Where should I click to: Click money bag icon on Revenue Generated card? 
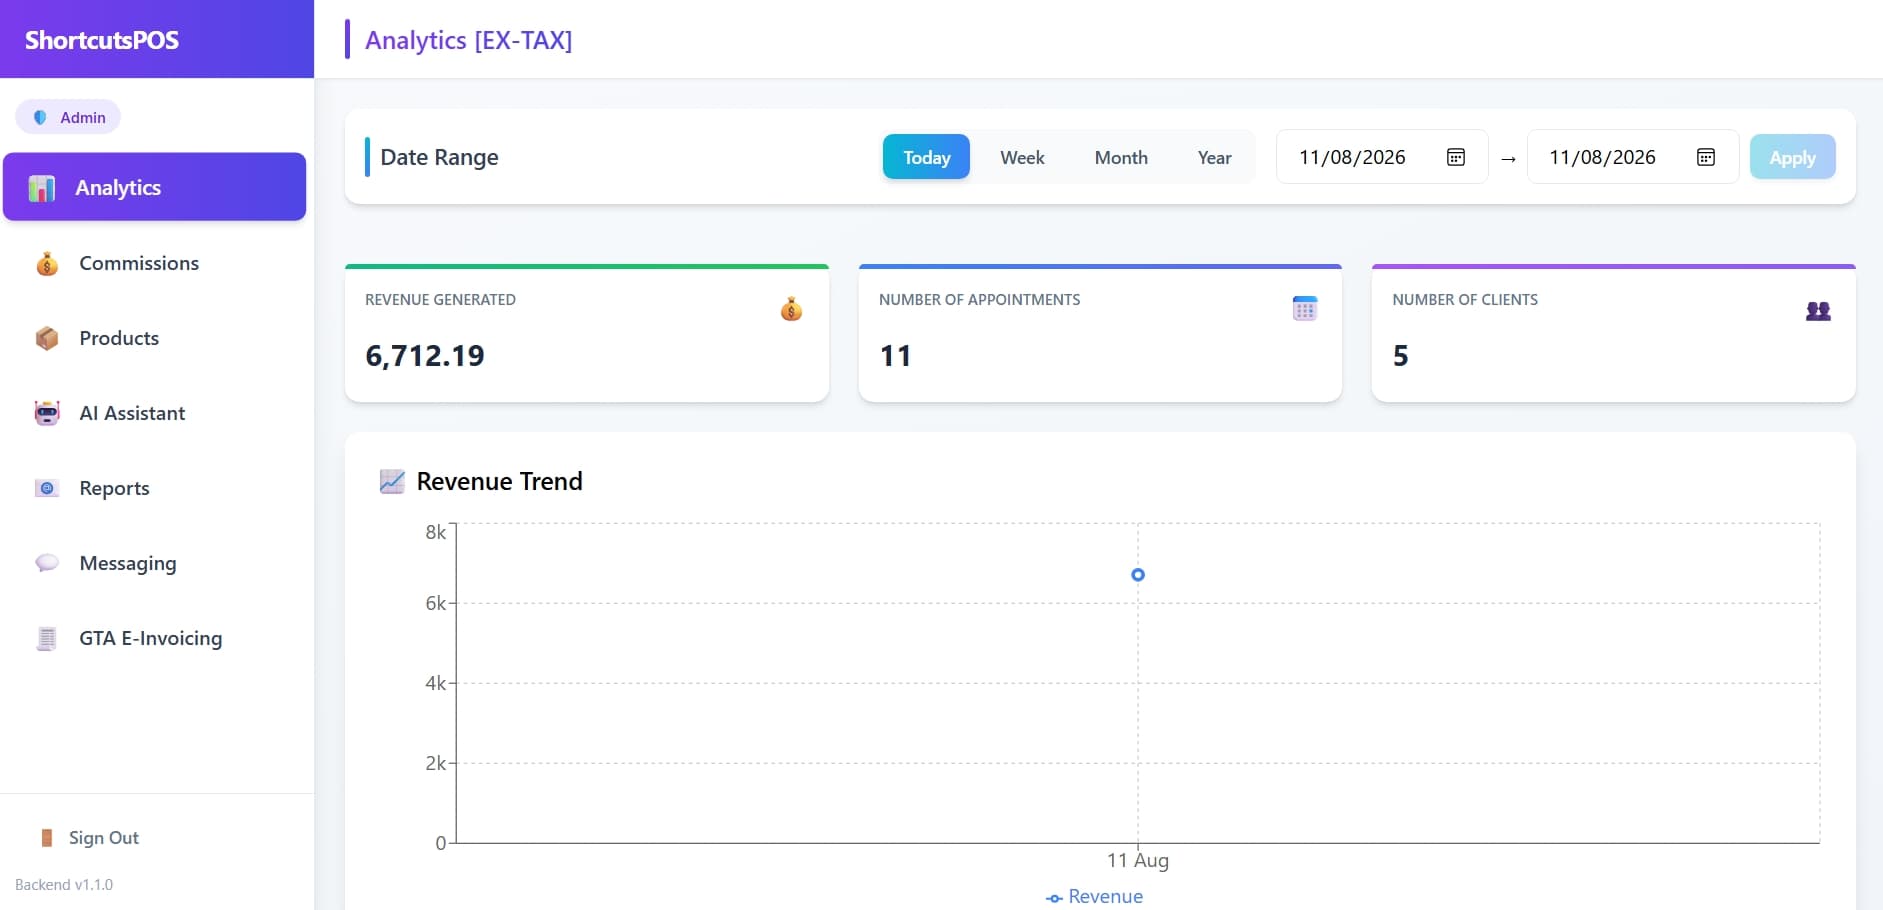tap(791, 310)
